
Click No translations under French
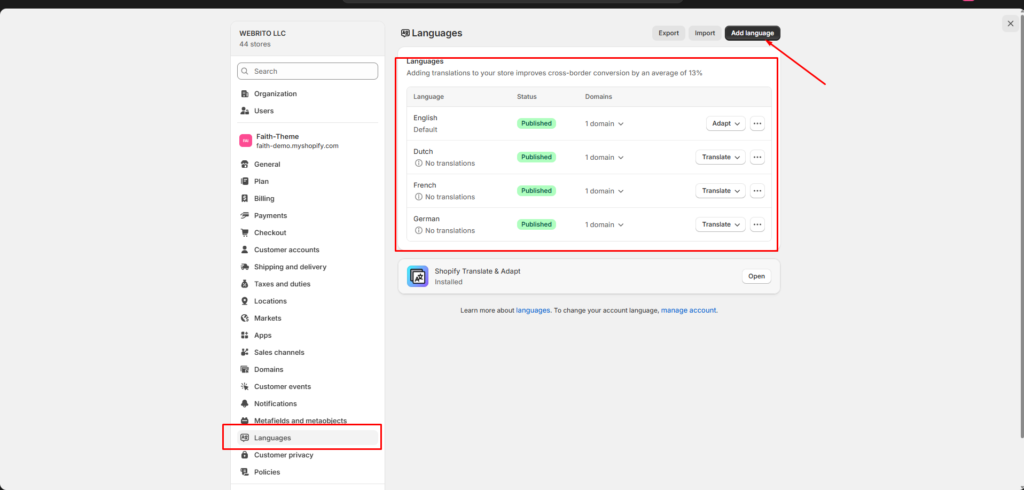(x=450, y=197)
